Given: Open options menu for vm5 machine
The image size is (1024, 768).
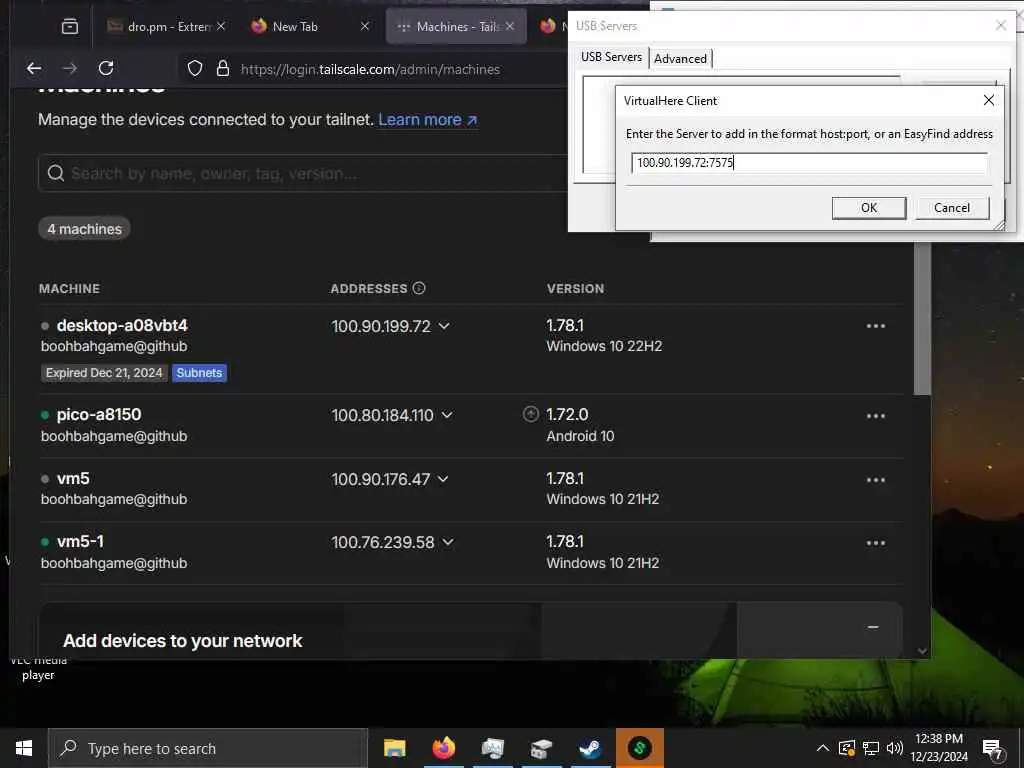Looking at the screenshot, I should [x=875, y=480].
